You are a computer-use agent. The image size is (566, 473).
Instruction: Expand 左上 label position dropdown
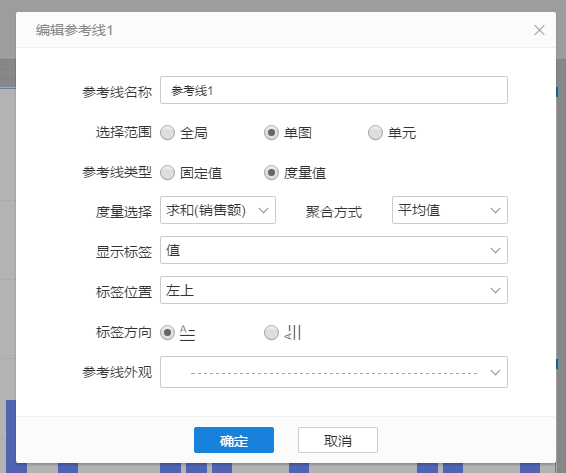(x=334, y=290)
